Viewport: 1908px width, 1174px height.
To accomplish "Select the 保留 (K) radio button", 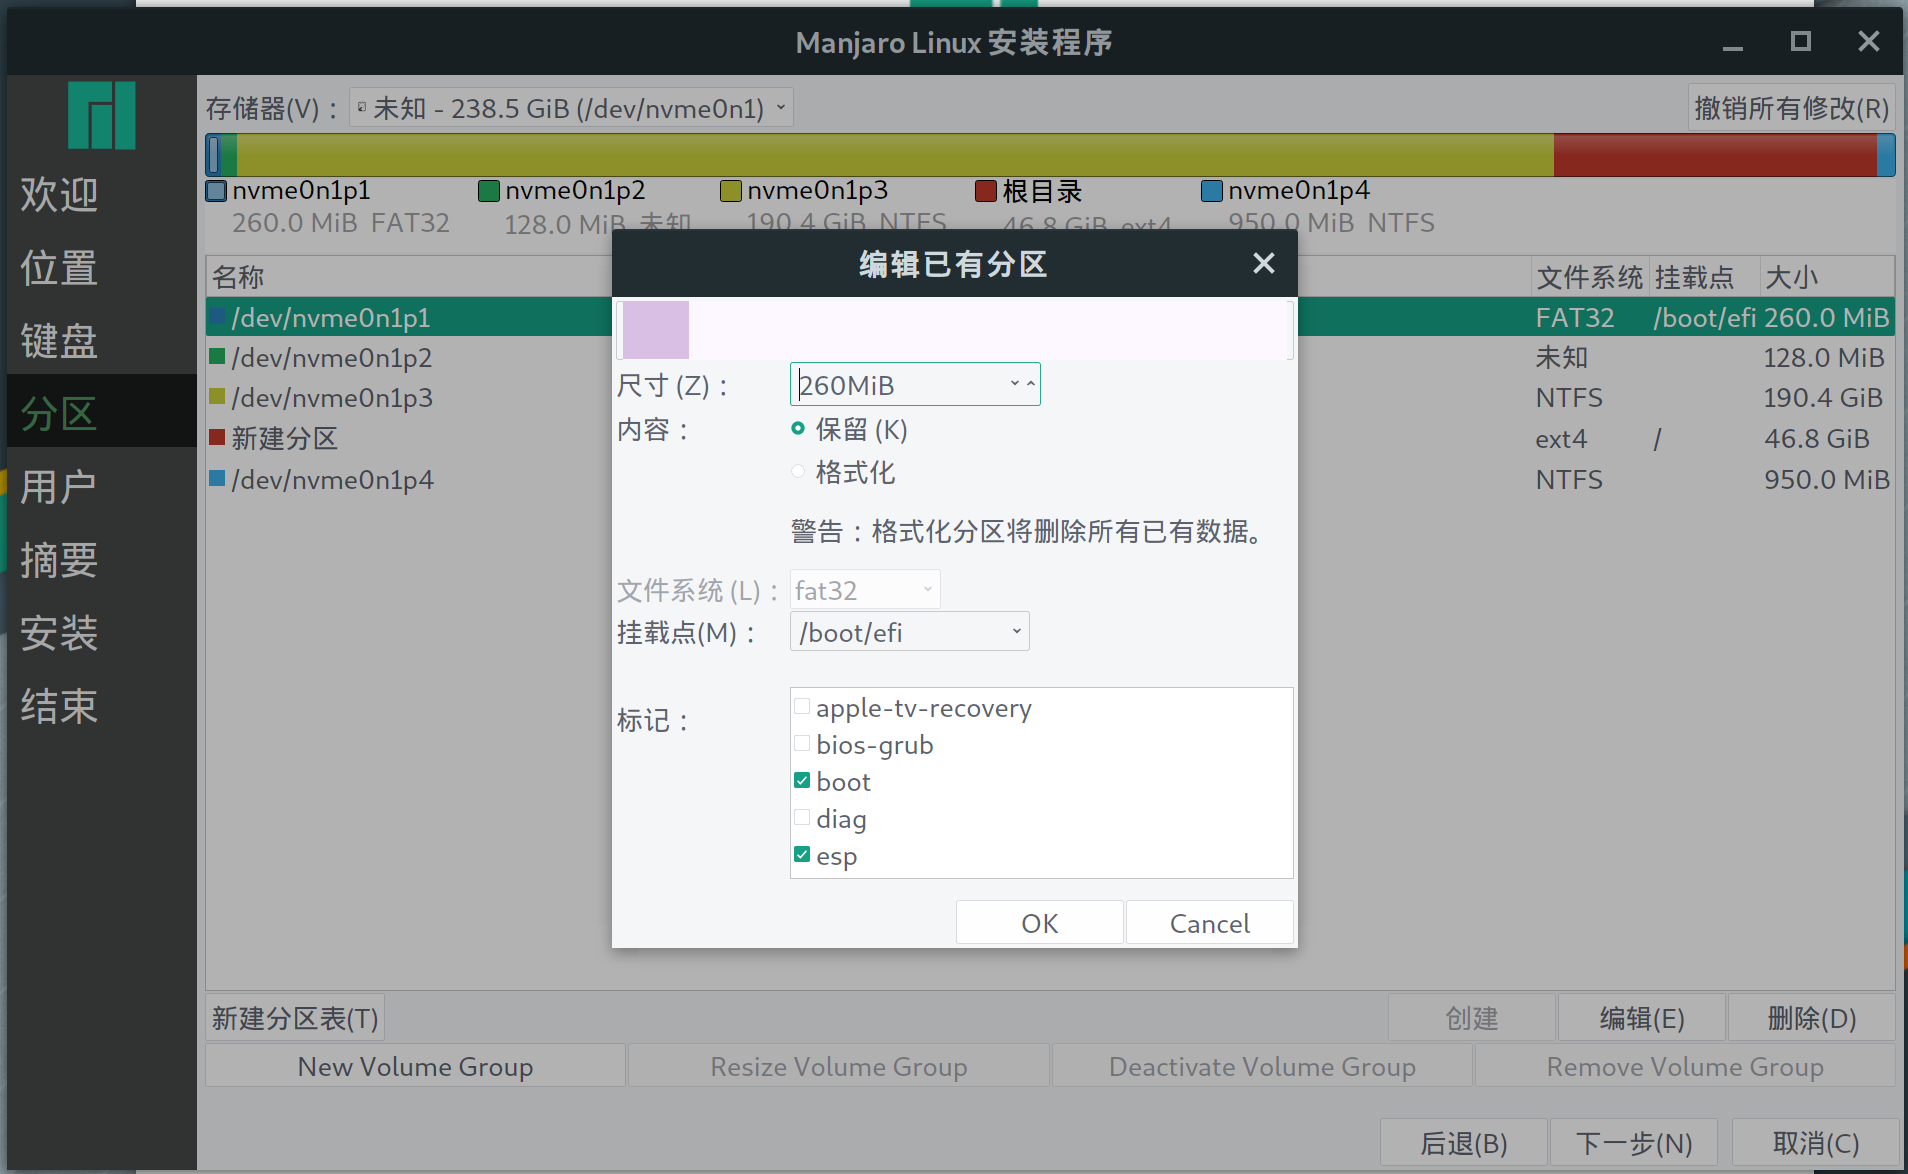I will coord(797,428).
